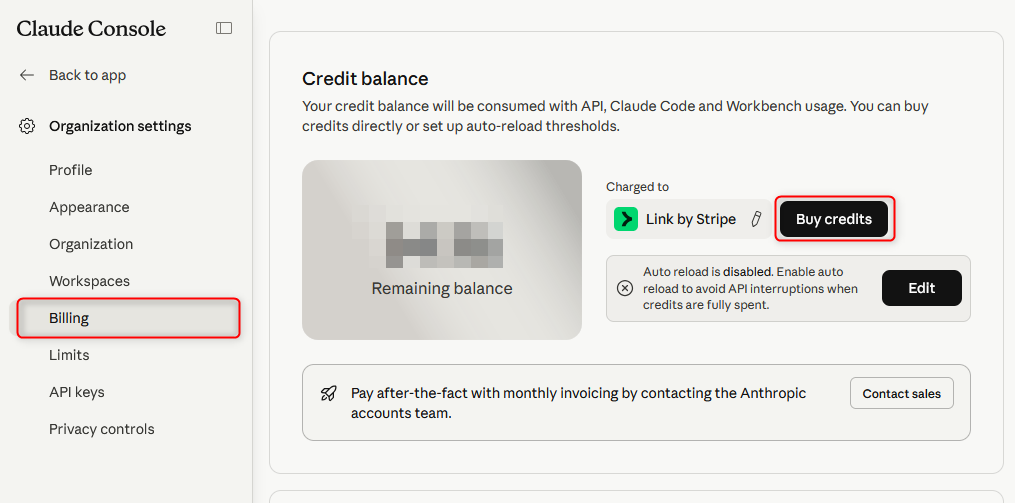Click the Remaining balance card
Viewport: 1015px width, 503px height.
442,250
